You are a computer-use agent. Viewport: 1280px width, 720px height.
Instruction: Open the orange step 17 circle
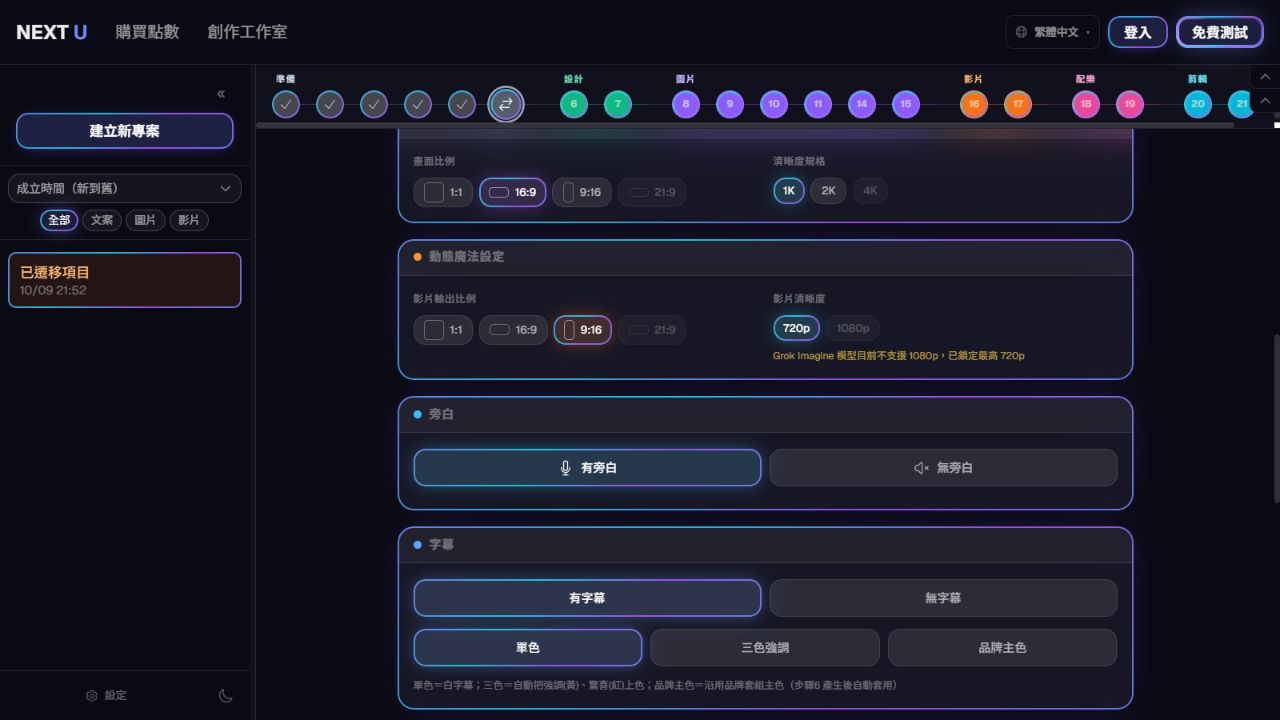(1018, 104)
